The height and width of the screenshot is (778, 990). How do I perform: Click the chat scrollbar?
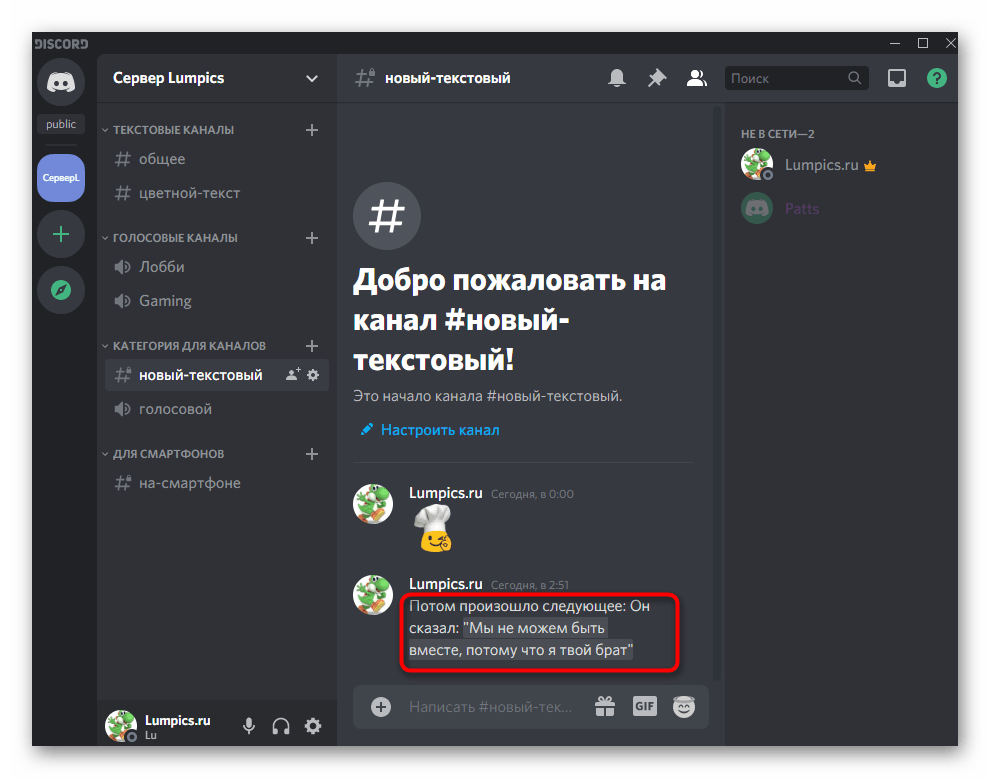pyautogui.click(x=717, y=392)
